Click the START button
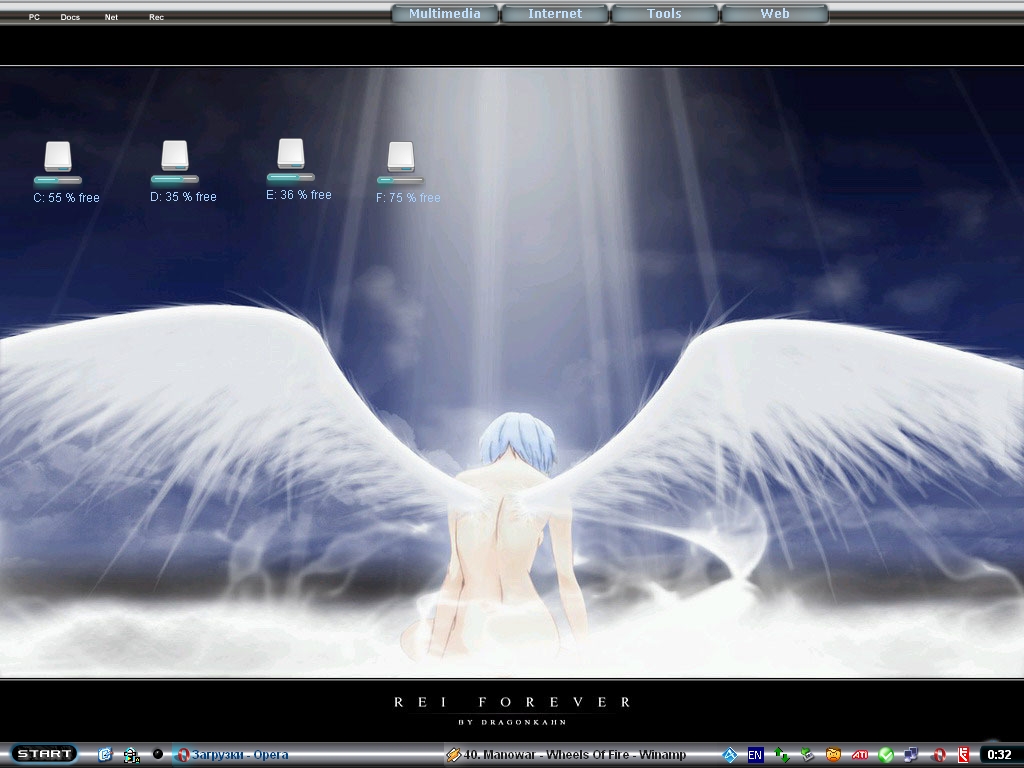Screen dimensions: 1024x768 coord(44,754)
